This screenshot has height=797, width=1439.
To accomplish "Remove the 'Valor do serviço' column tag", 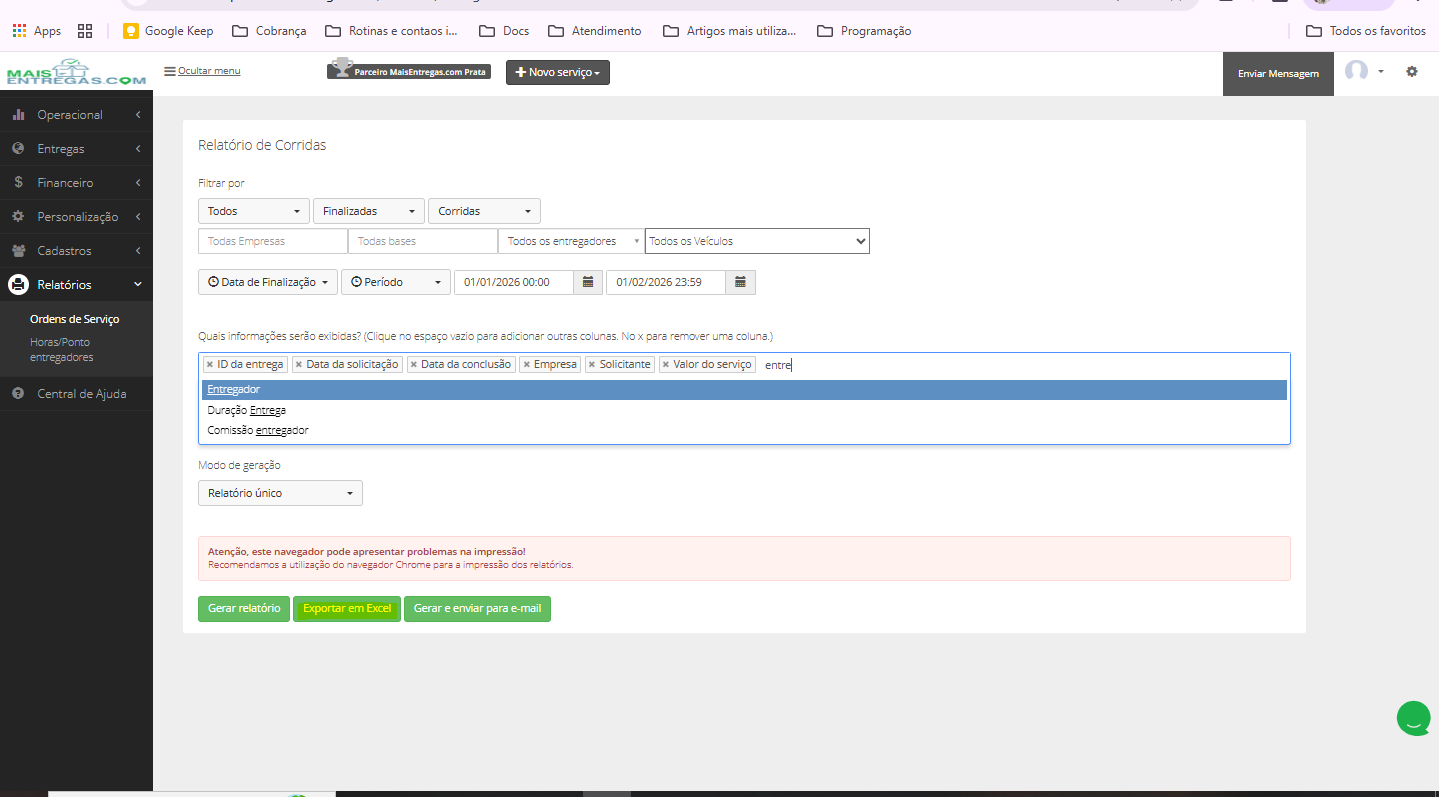I will pyautogui.click(x=665, y=365).
